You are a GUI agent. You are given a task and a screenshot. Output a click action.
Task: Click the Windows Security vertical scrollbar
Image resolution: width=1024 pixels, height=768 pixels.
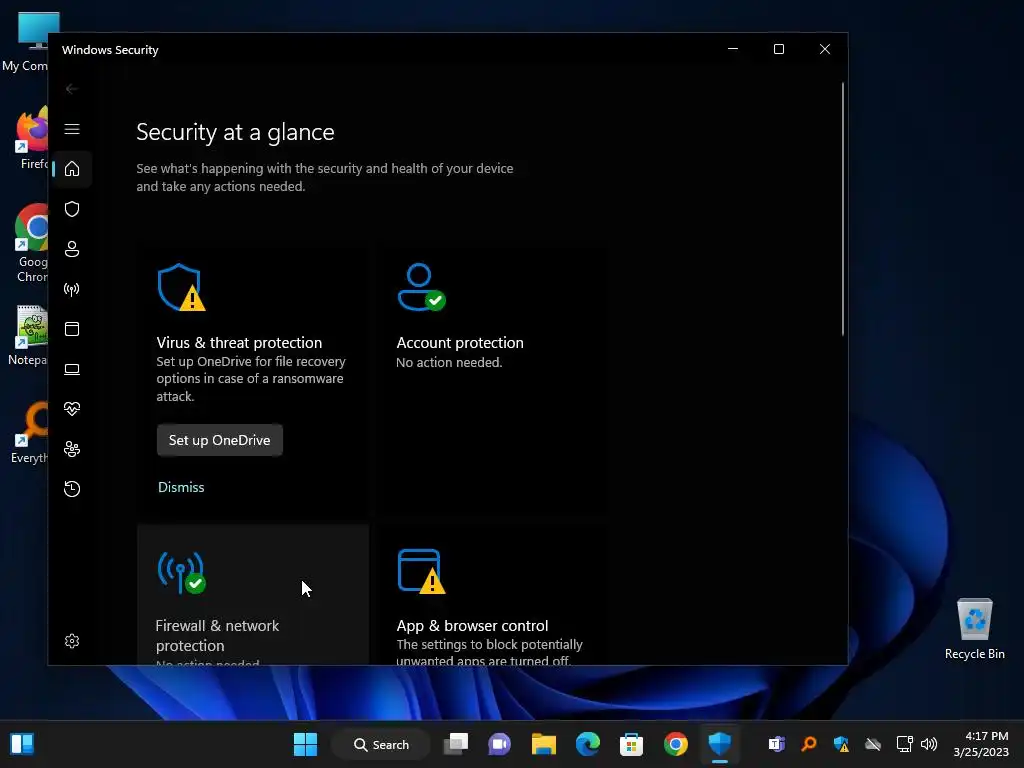click(x=842, y=209)
